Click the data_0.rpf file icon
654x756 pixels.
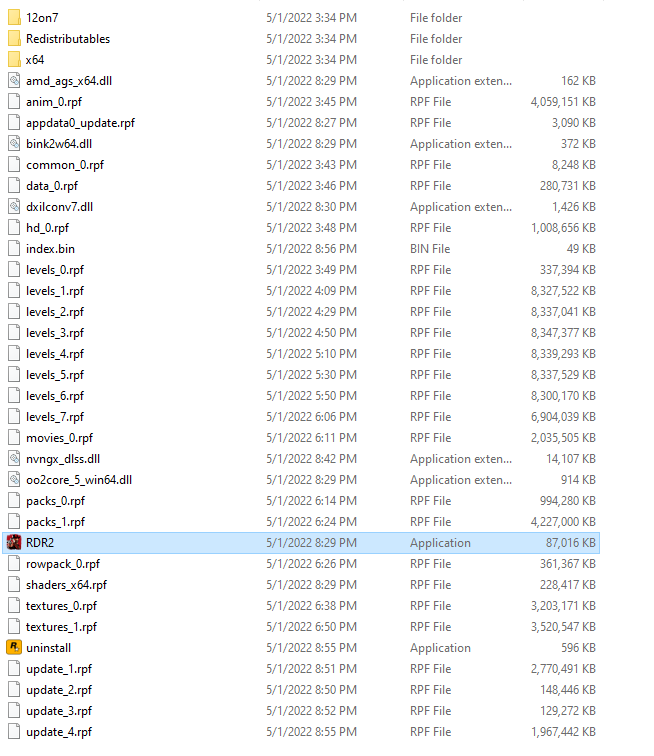[14, 186]
